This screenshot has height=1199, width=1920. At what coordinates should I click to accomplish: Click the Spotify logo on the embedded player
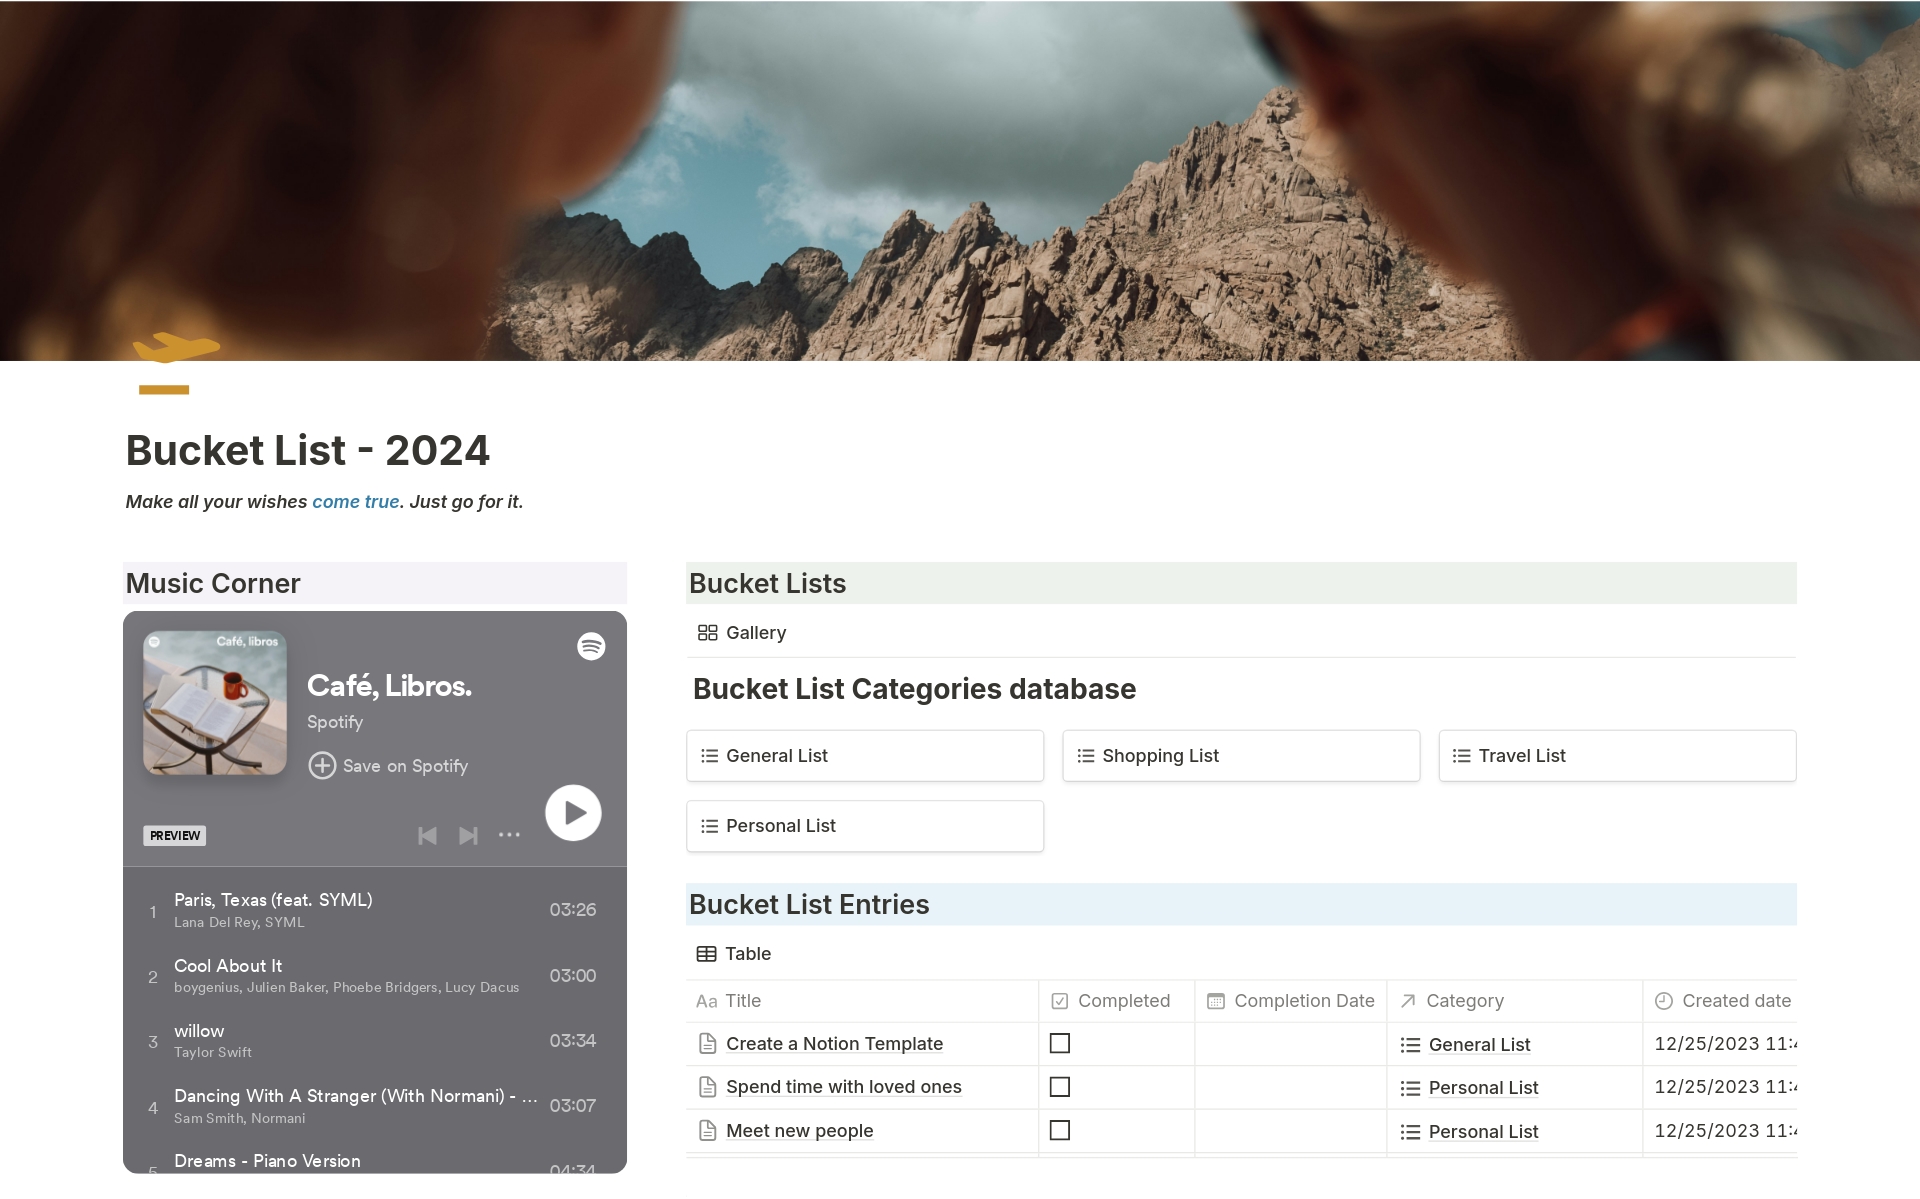coord(591,647)
